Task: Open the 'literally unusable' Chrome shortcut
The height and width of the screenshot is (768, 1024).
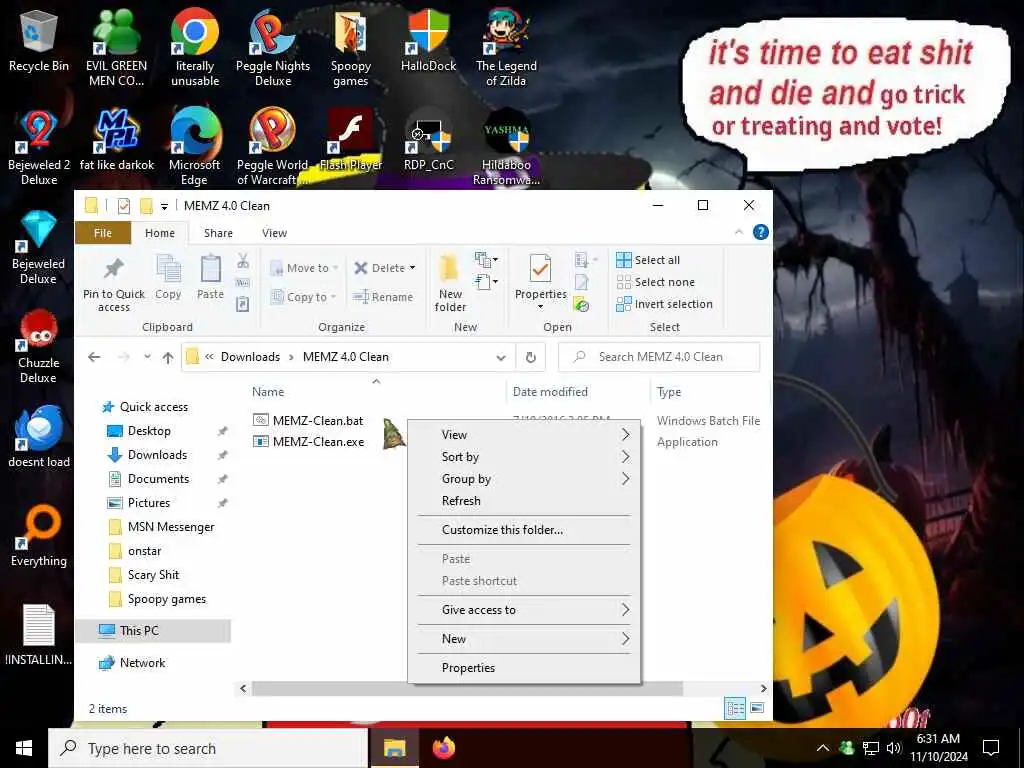Action: pos(195,48)
